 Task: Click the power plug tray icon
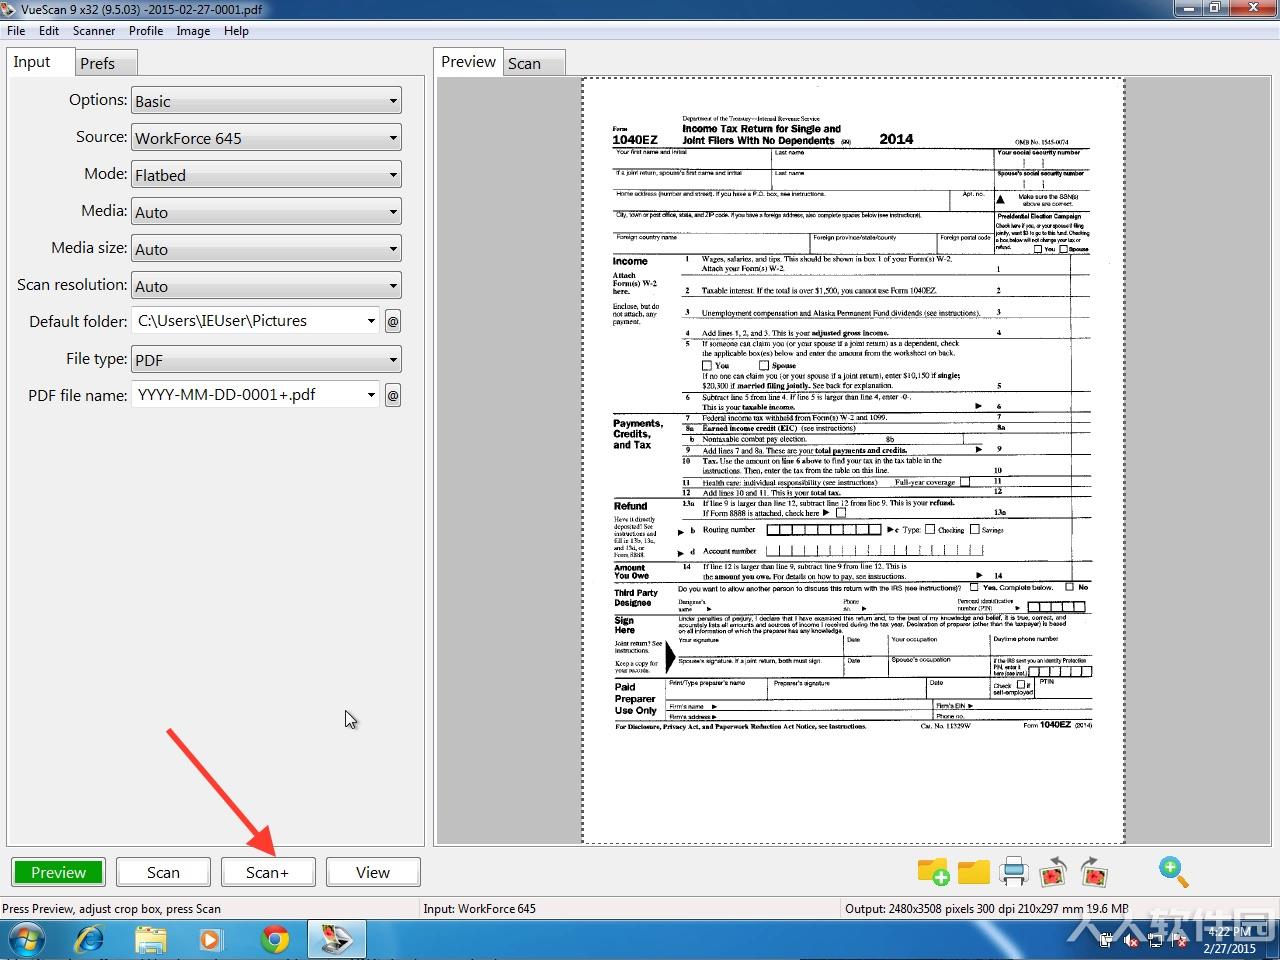pyautogui.click(x=1107, y=941)
